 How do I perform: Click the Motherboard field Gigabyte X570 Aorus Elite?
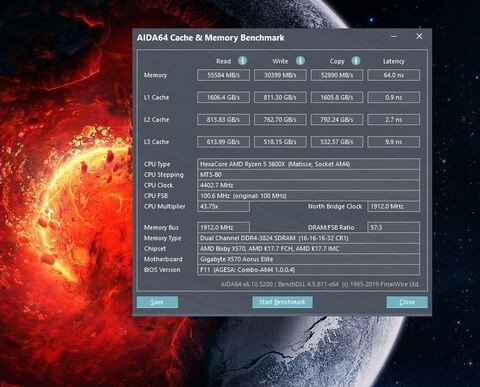pos(308,259)
